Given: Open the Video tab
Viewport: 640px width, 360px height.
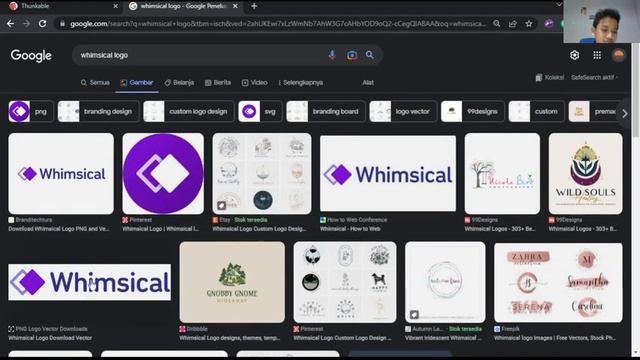Looking at the screenshot, I should [255, 82].
